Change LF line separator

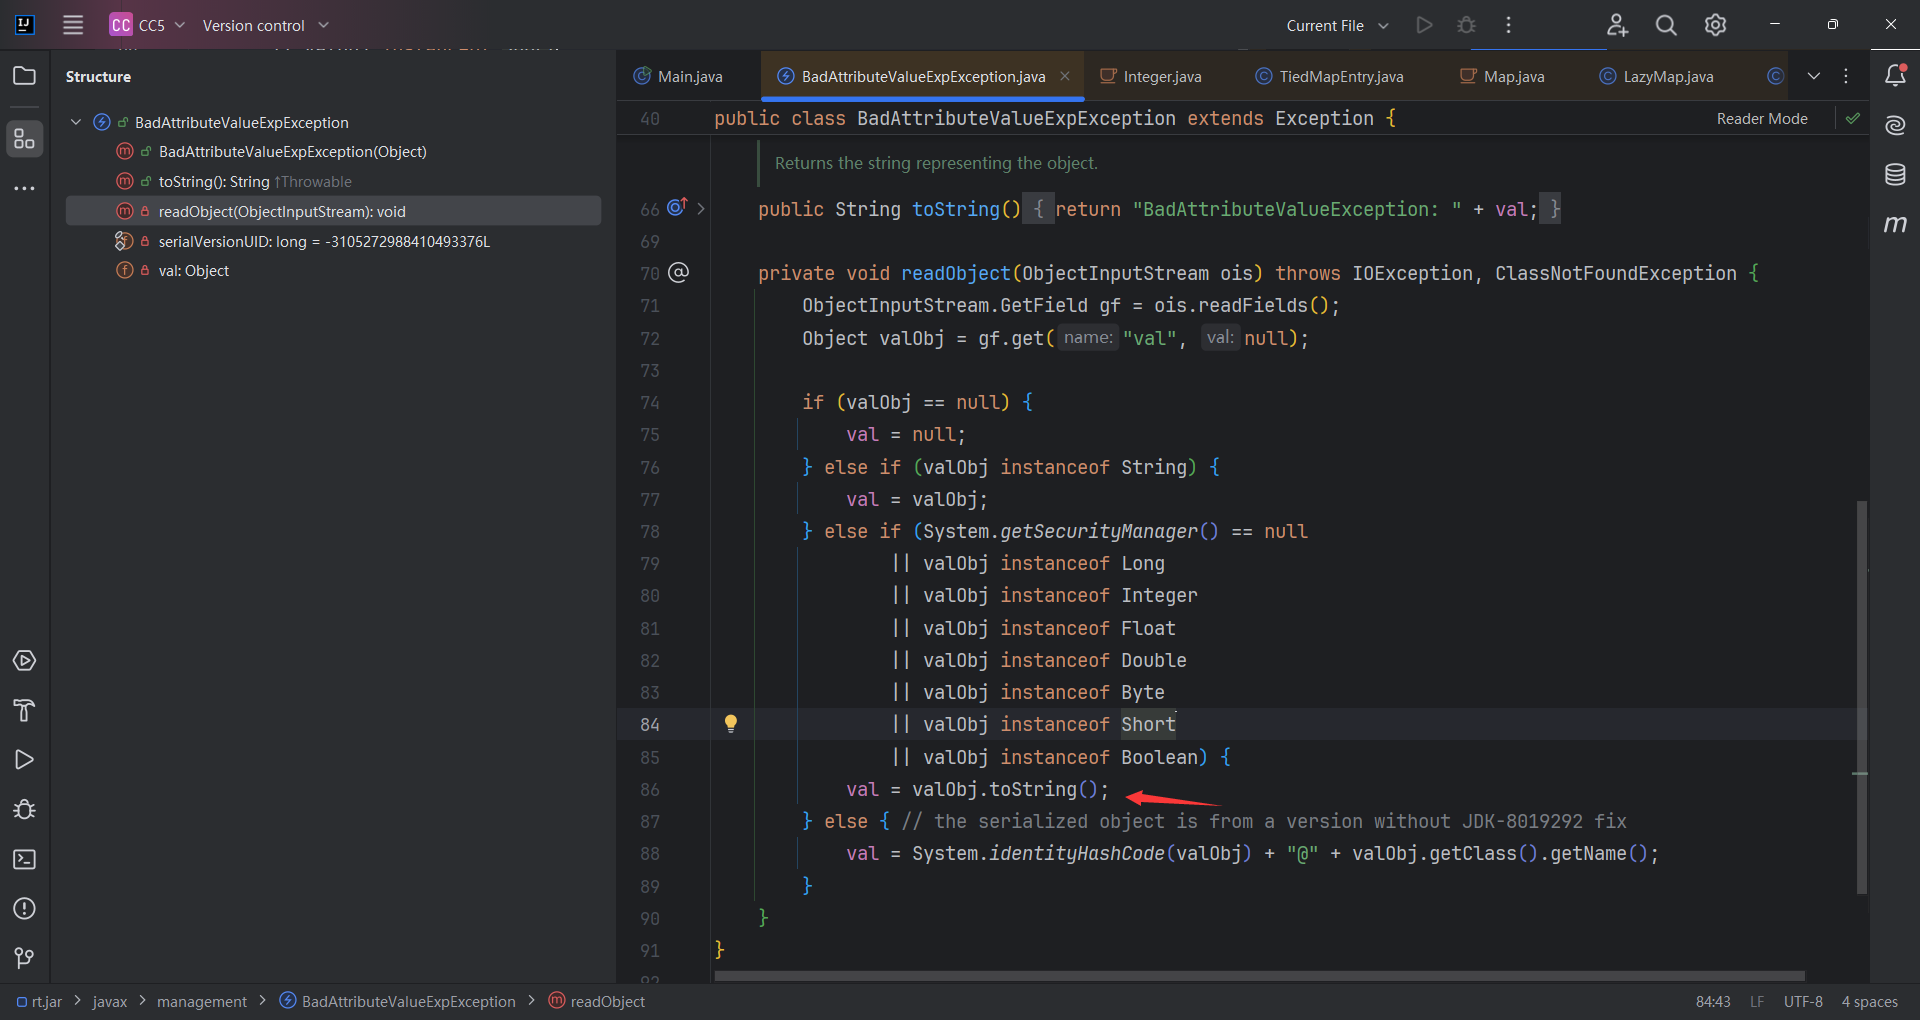[1757, 1001]
